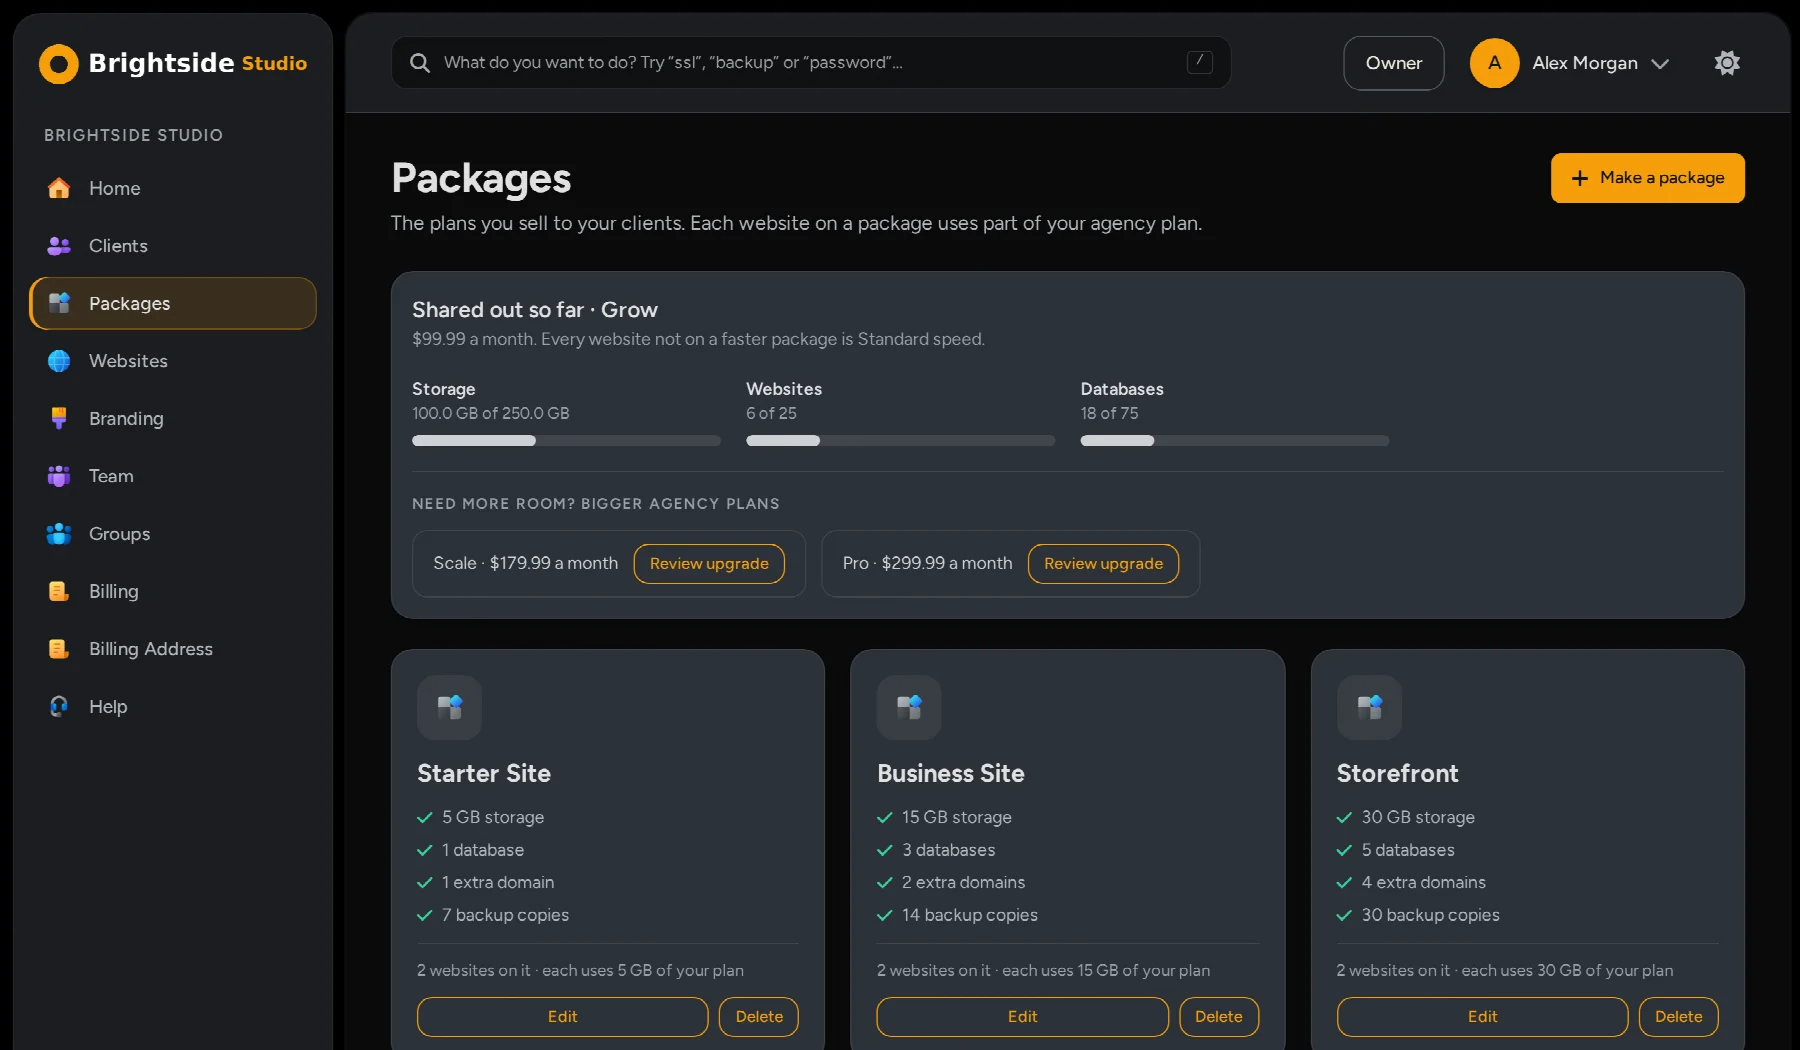This screenshot has height=1050, width=1800.
Task: Click the search magnifier icon
Action: point(420,63)
